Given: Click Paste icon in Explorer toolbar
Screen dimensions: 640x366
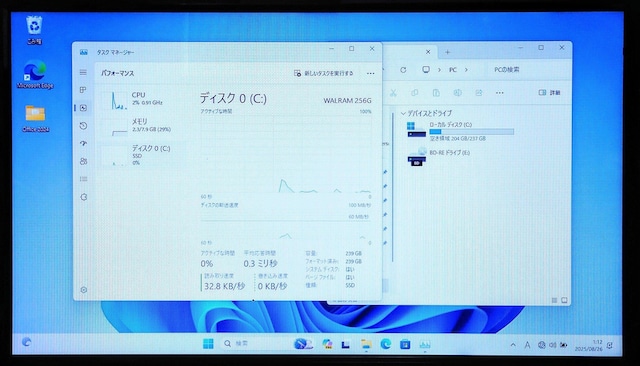Looking at the screenshot, I should (x=436, y=93).
